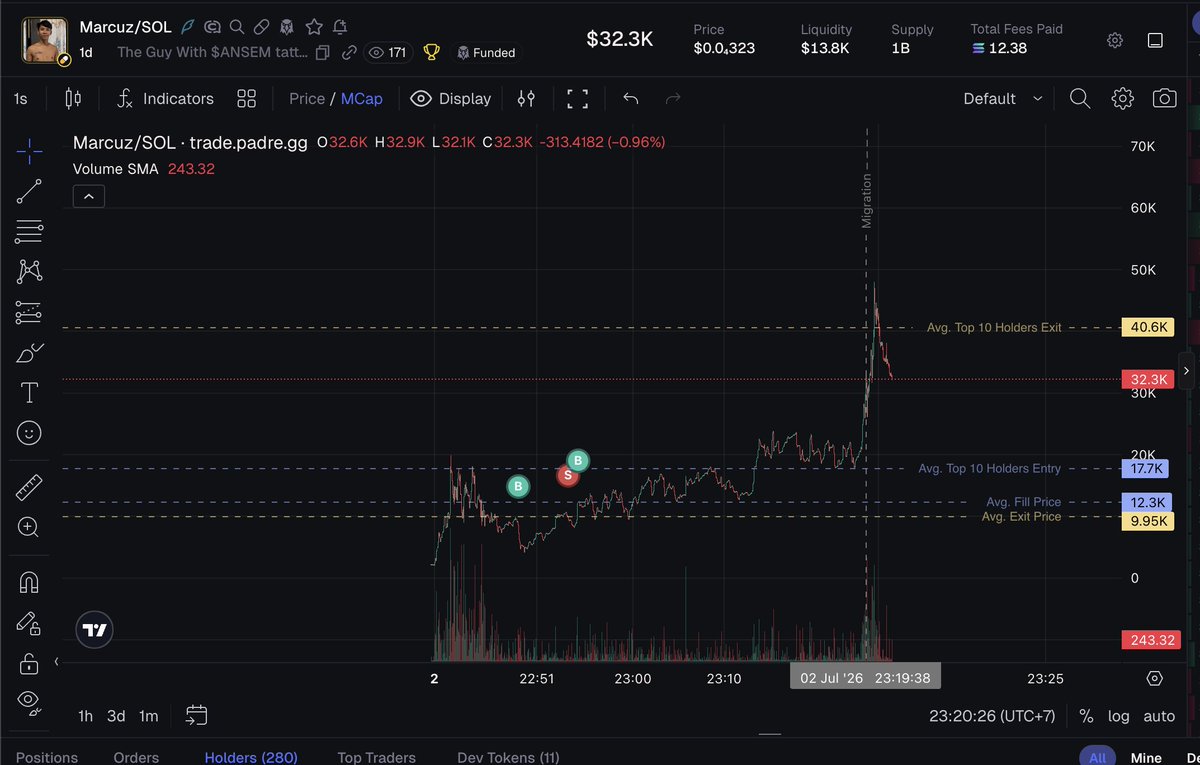Open the go to date calendar

196,715
